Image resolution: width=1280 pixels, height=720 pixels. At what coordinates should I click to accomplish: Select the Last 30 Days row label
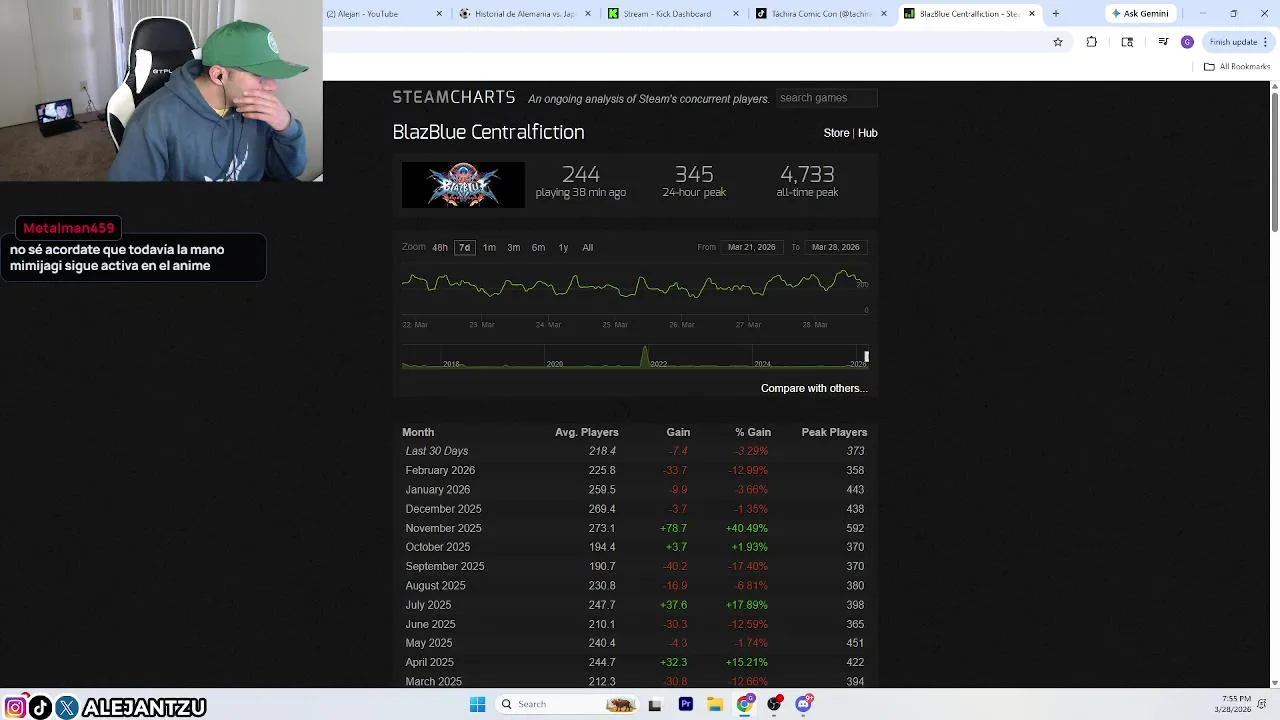point(437,451)
